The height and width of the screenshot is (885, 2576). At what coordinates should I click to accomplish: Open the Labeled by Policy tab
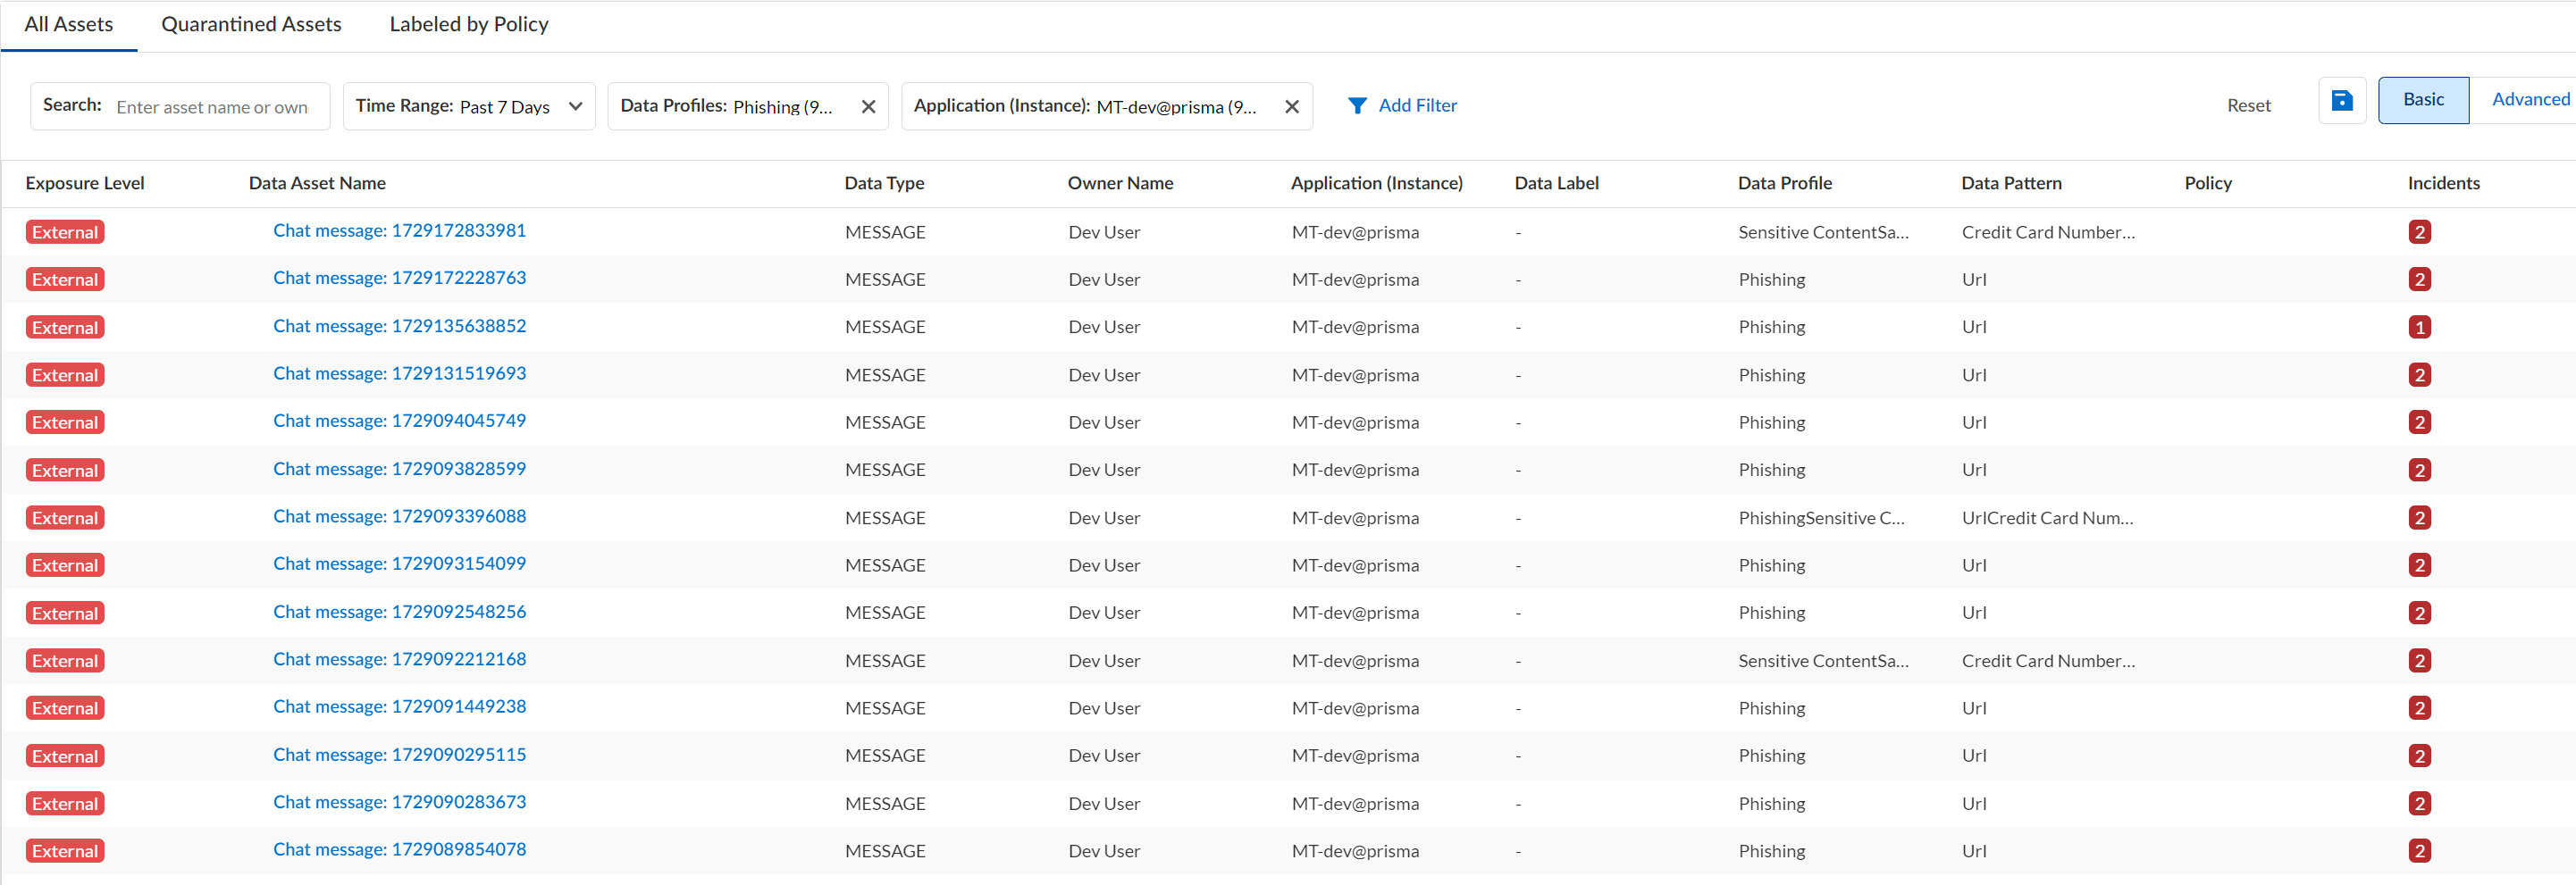tap(468, 25)
